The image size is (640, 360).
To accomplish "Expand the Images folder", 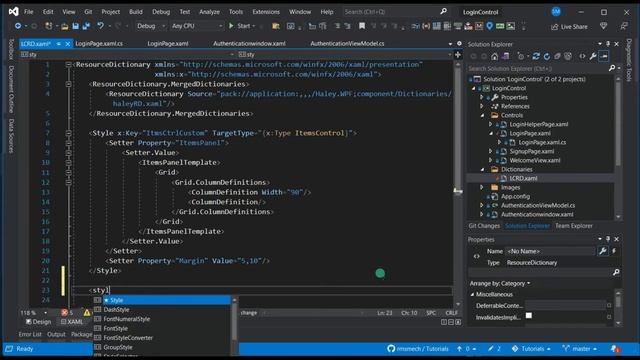I will tap(482, 187).
